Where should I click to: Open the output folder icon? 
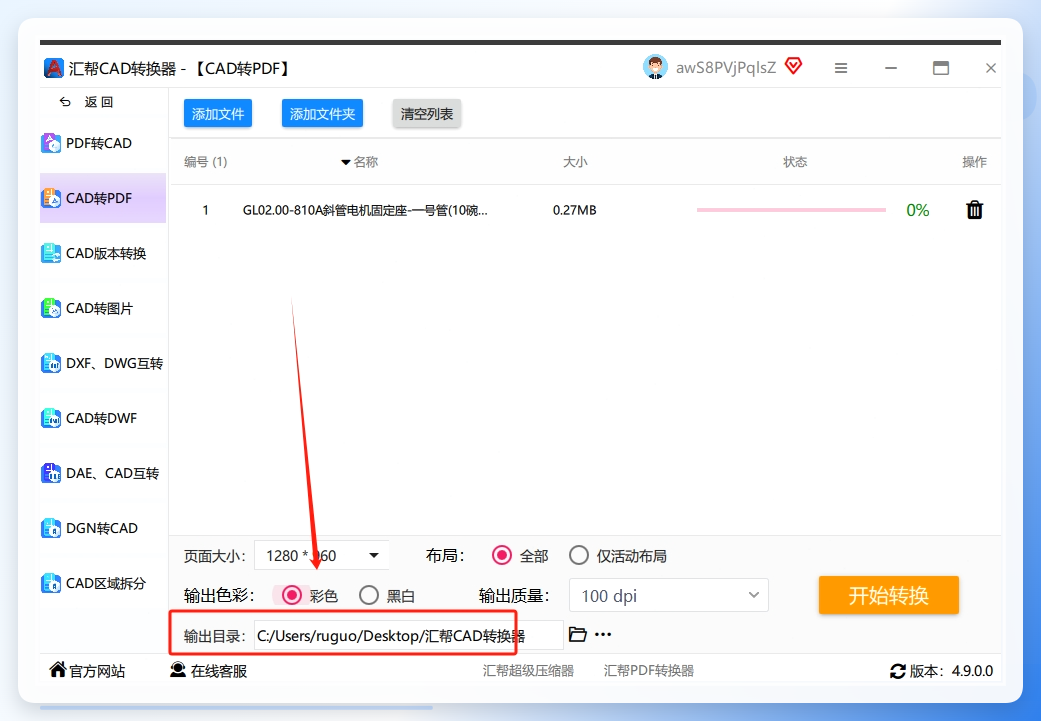coord(578,635)
